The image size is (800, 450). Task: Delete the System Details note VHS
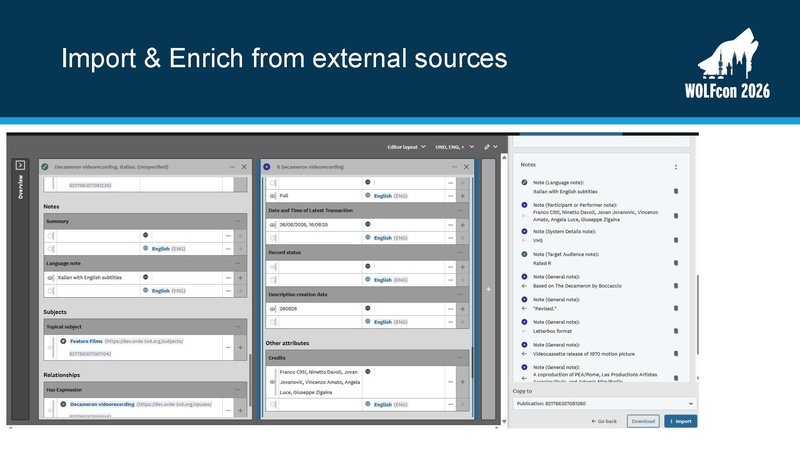tap(676, 240)
